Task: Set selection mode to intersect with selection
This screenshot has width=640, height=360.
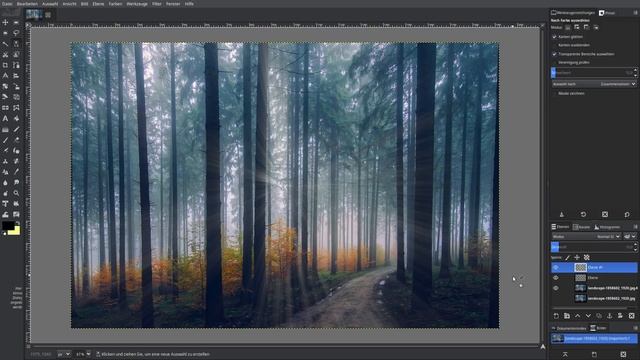Action: coord(596,27)
